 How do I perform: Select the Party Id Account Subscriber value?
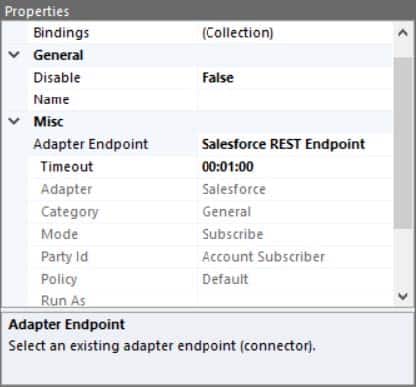click(263, 257)
